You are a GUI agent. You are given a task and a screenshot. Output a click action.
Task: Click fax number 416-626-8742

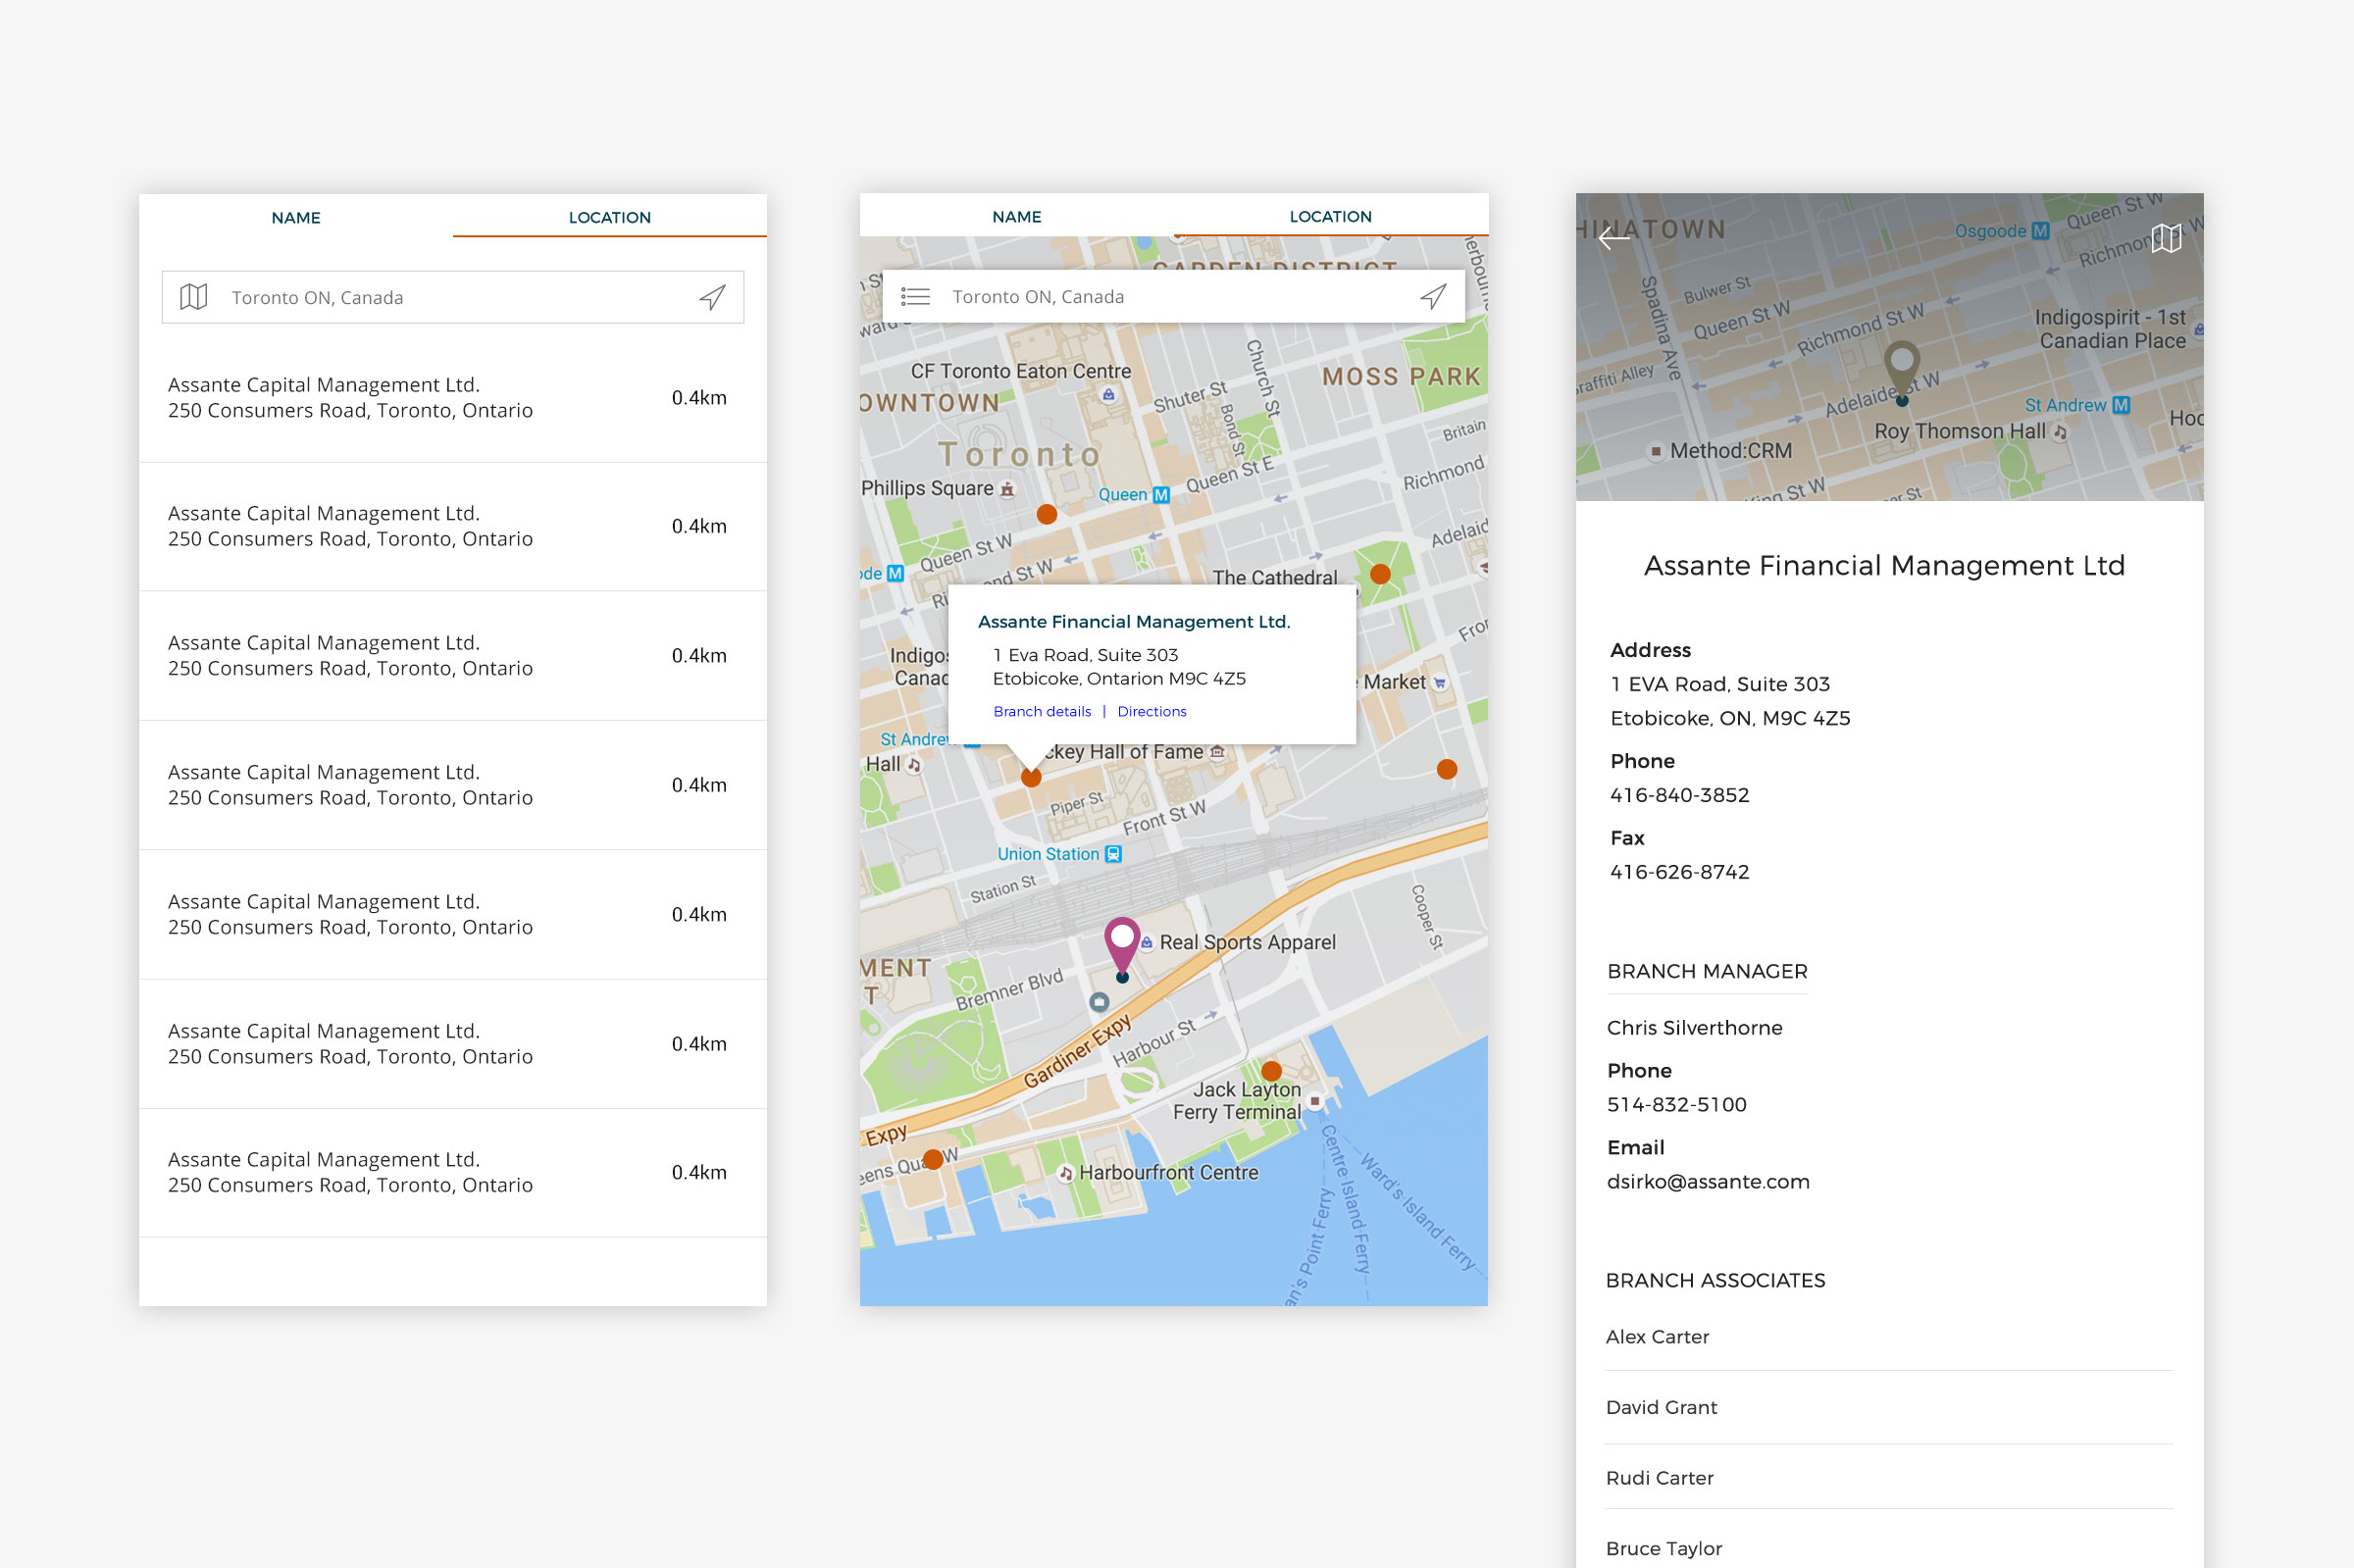tap(1679, 872)
